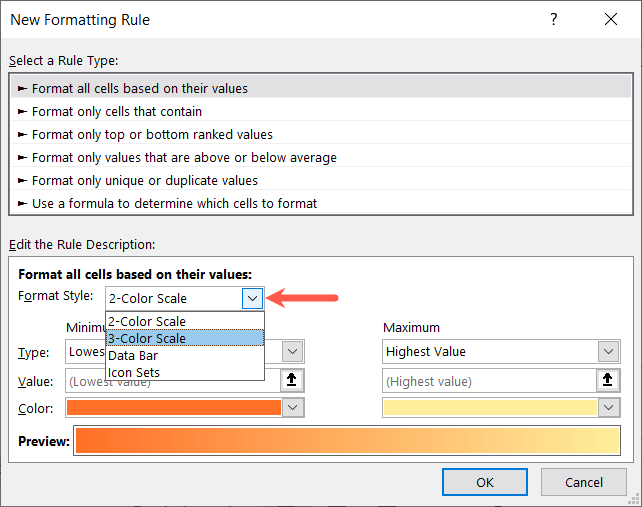Choose Data Bar format style
The height and width of the screenshot is (507, 642).
click(x=133, y=355)
